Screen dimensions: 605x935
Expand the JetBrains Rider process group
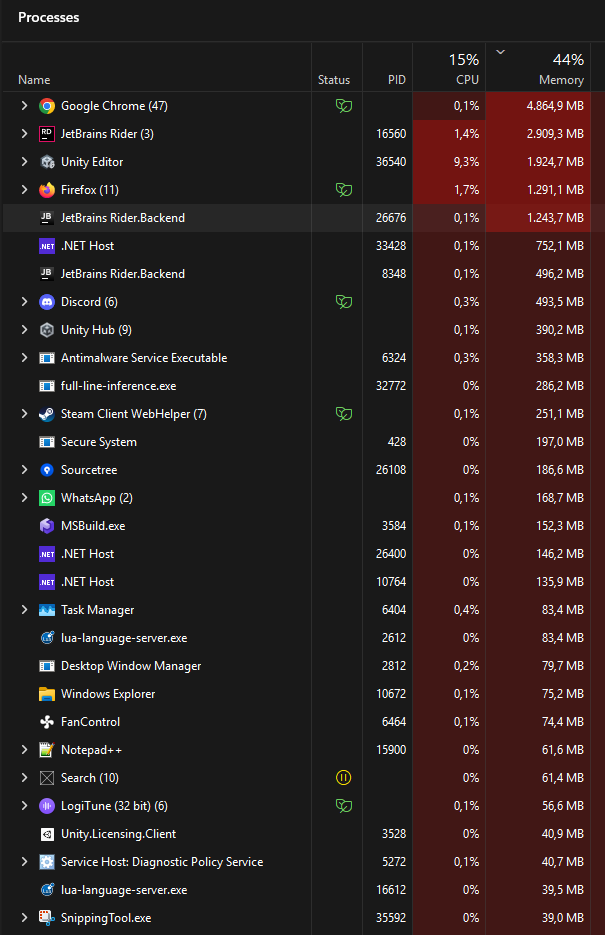click(22, 133)
